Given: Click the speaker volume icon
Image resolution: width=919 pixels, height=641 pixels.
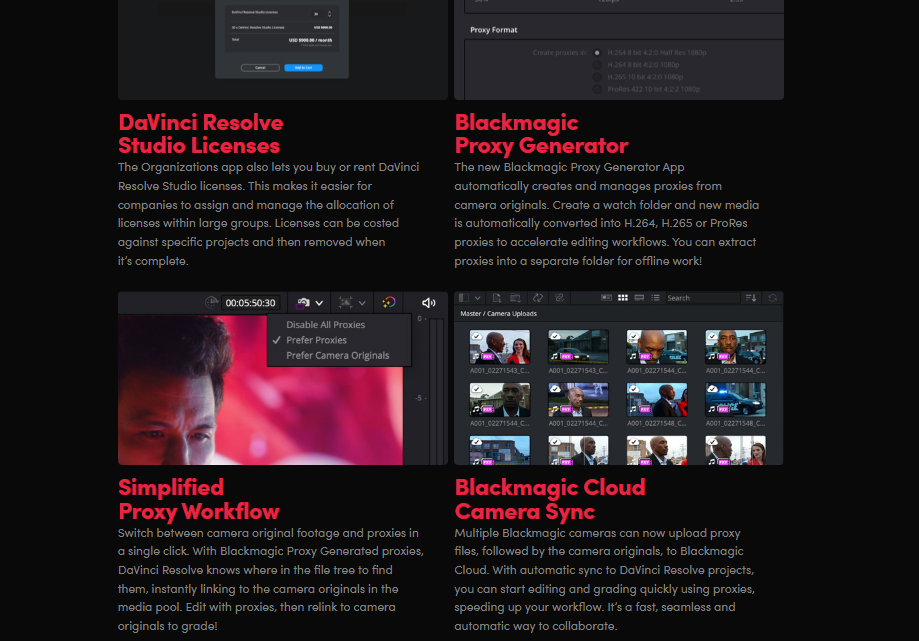Looking at the screenshot, I should (x=428, y=302).
